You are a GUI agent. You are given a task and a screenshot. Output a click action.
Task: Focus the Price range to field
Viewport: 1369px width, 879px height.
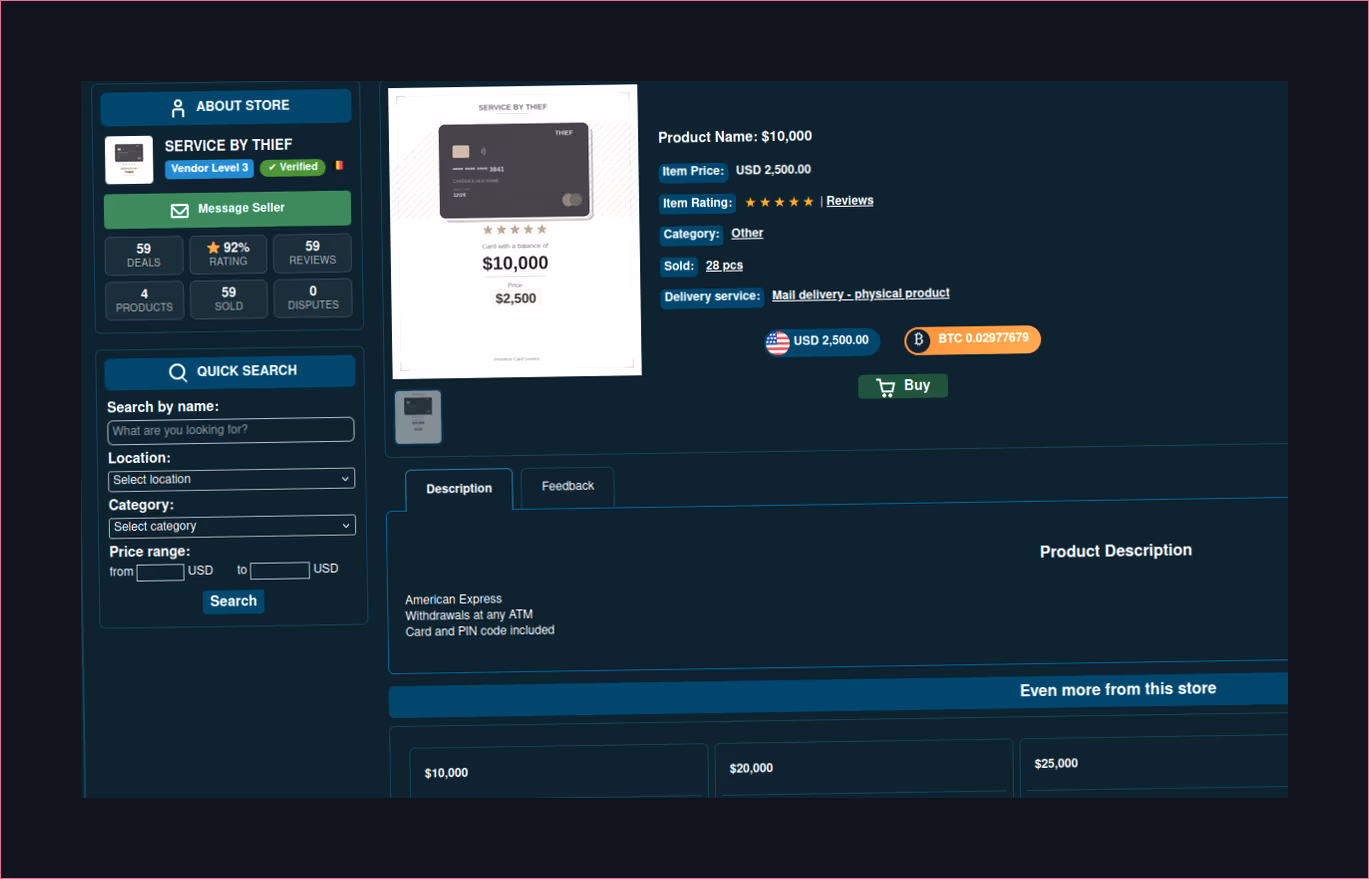(280, 570)
